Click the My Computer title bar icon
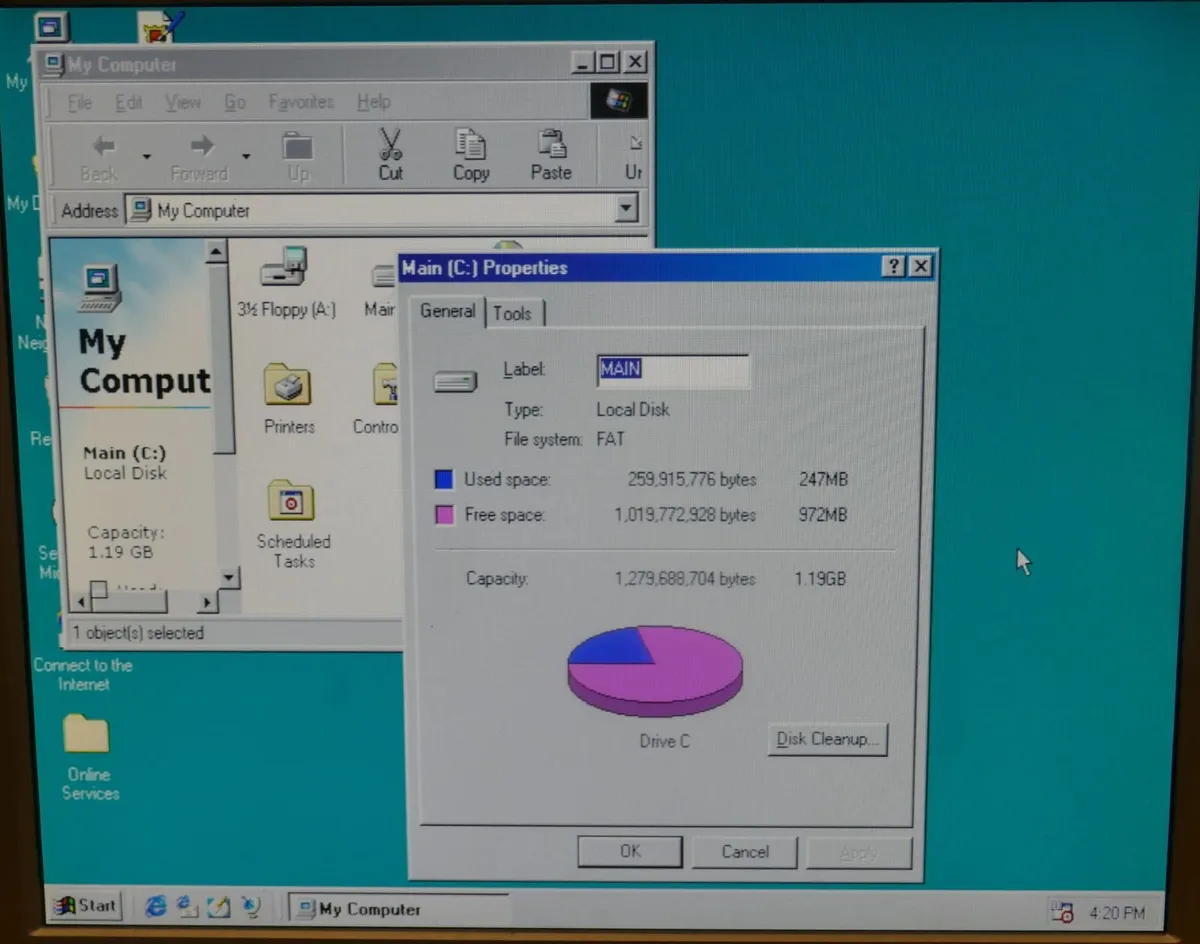This screenshot has width=1200, height=944. click(54, 65)
